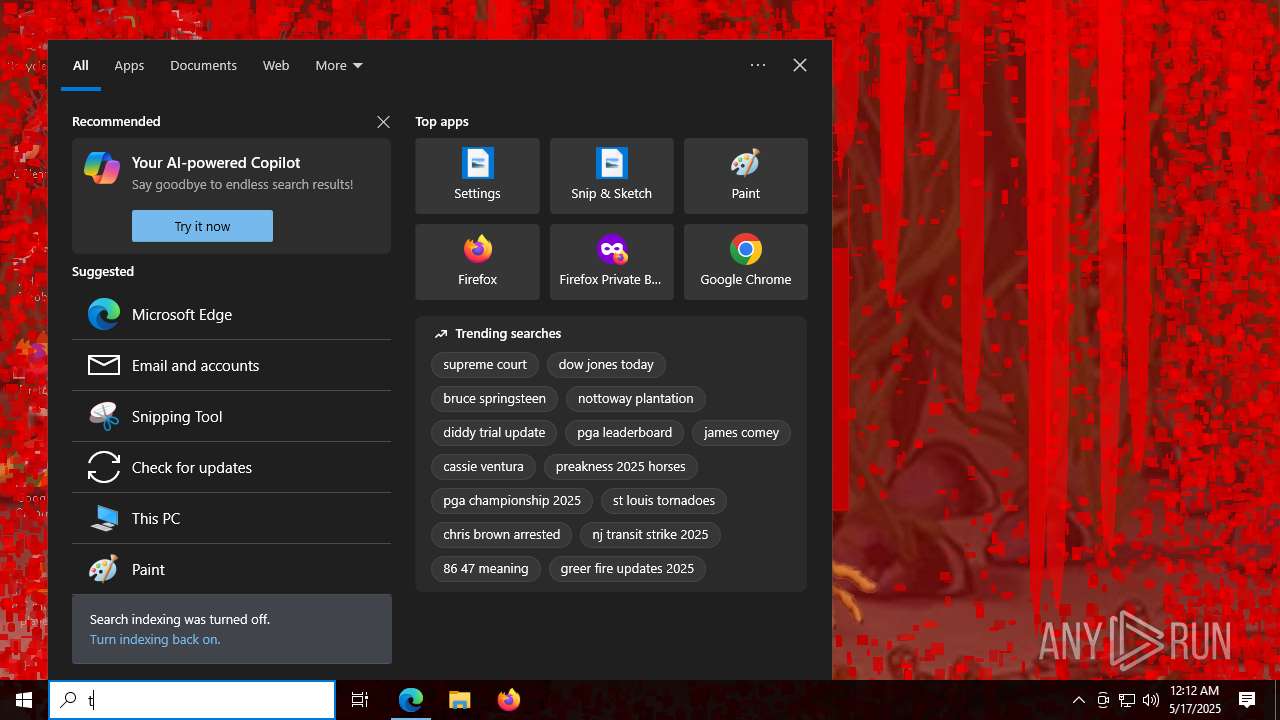Open File Explorer on taskbar
1280x720 pixels.
[459, 700]
